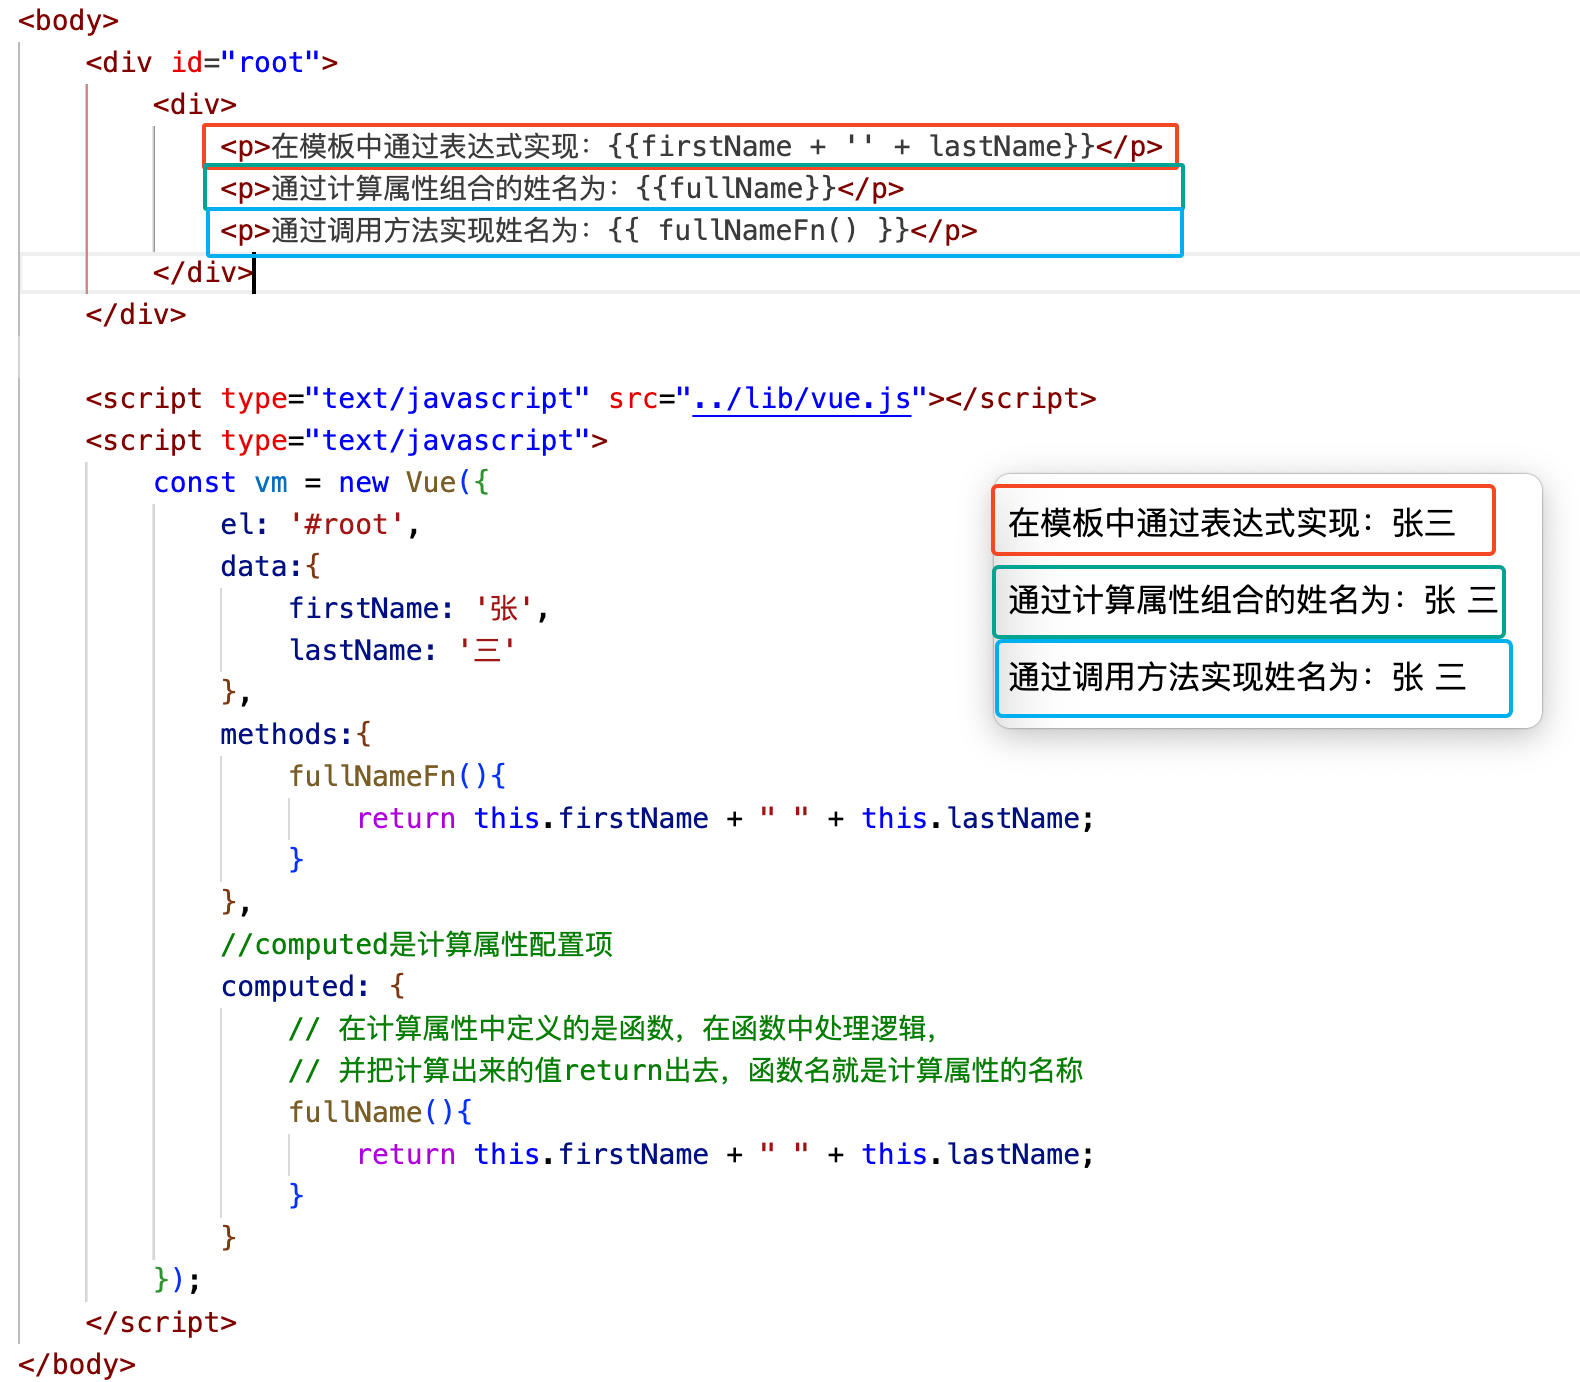Viewport: 1580px width, 1382px height.
Task: Select the lastName: '三' data line
Action: [402, 651]
